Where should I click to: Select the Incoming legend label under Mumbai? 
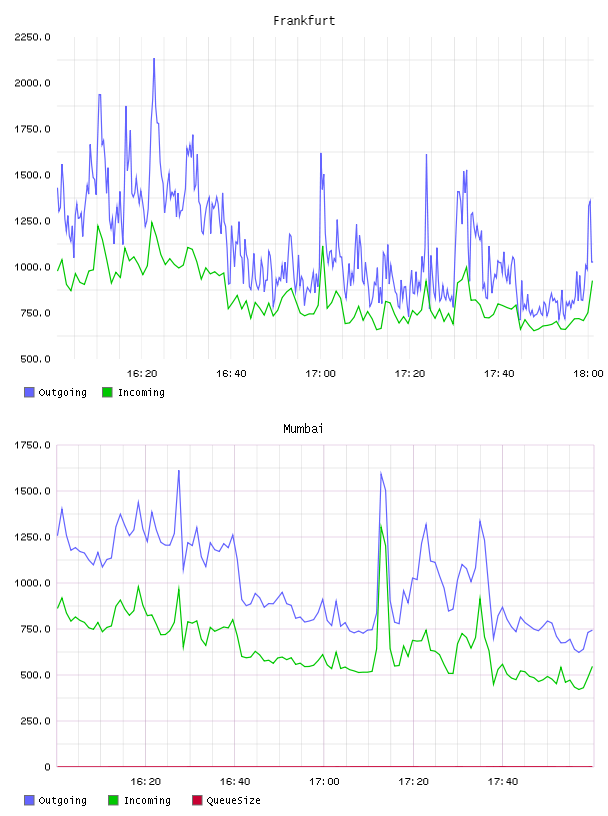147,800
